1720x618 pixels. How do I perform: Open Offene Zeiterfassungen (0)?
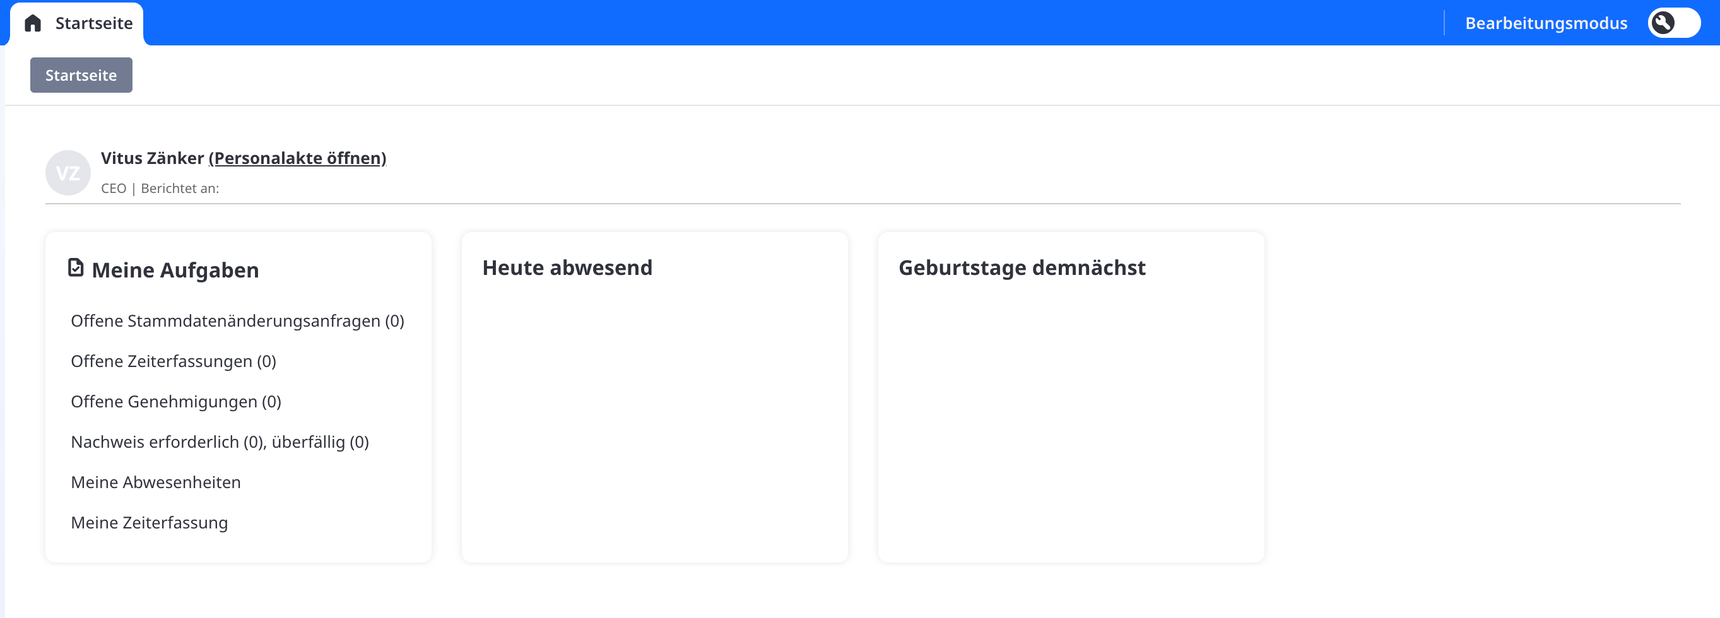point(173,361)
